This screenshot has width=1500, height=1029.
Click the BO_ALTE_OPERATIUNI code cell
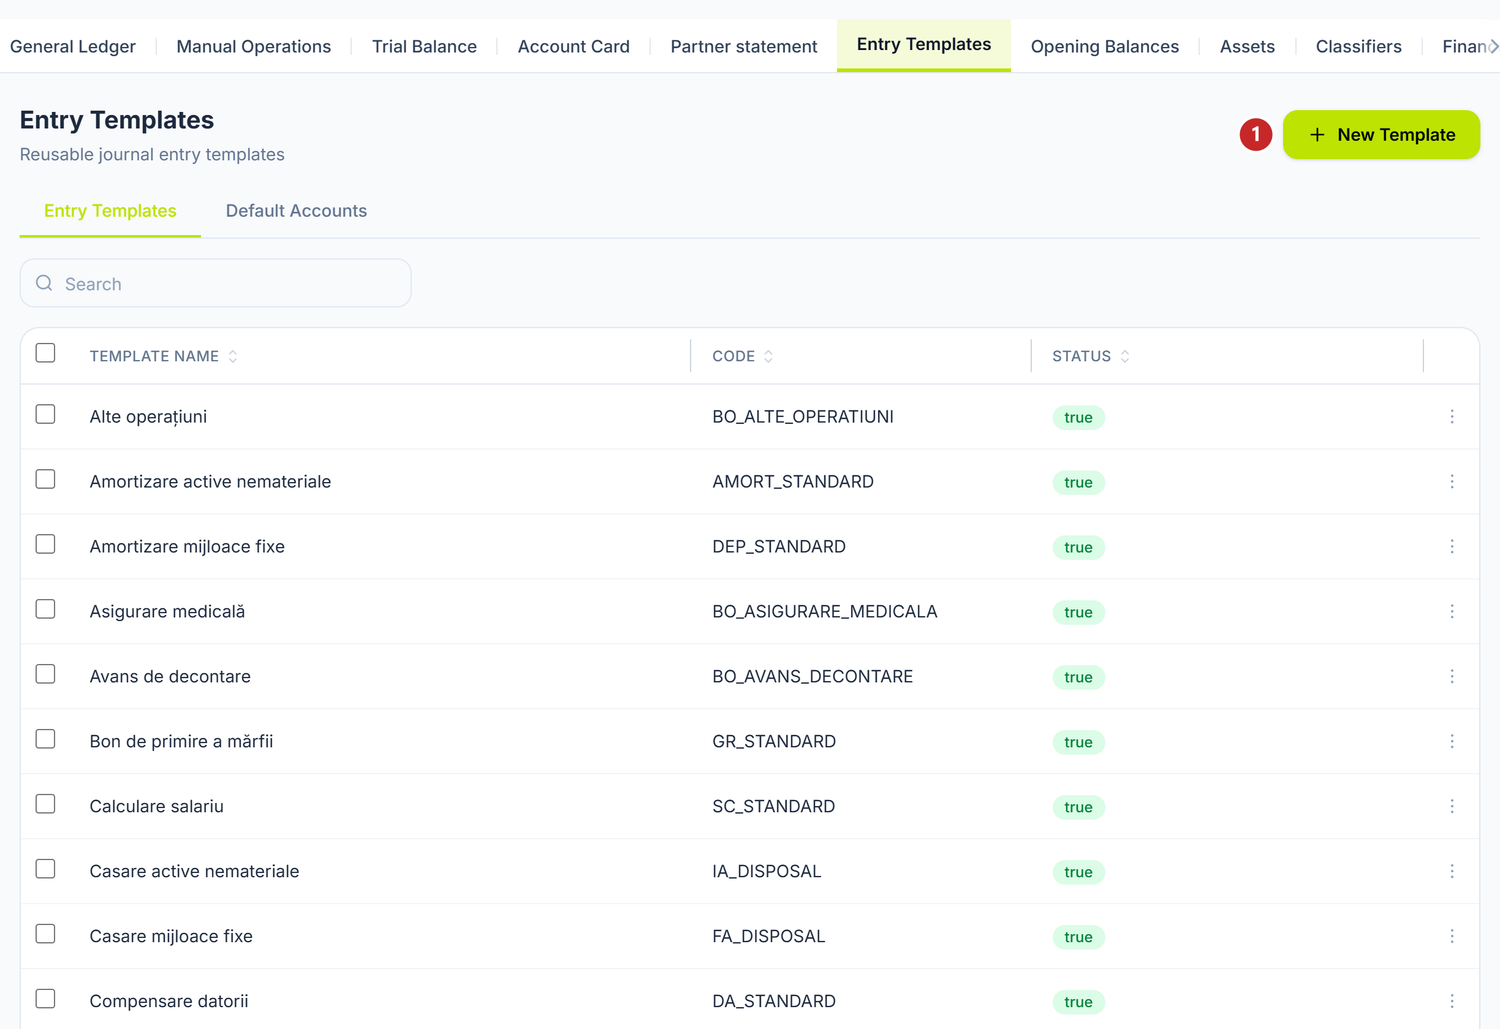pos(803,416)
